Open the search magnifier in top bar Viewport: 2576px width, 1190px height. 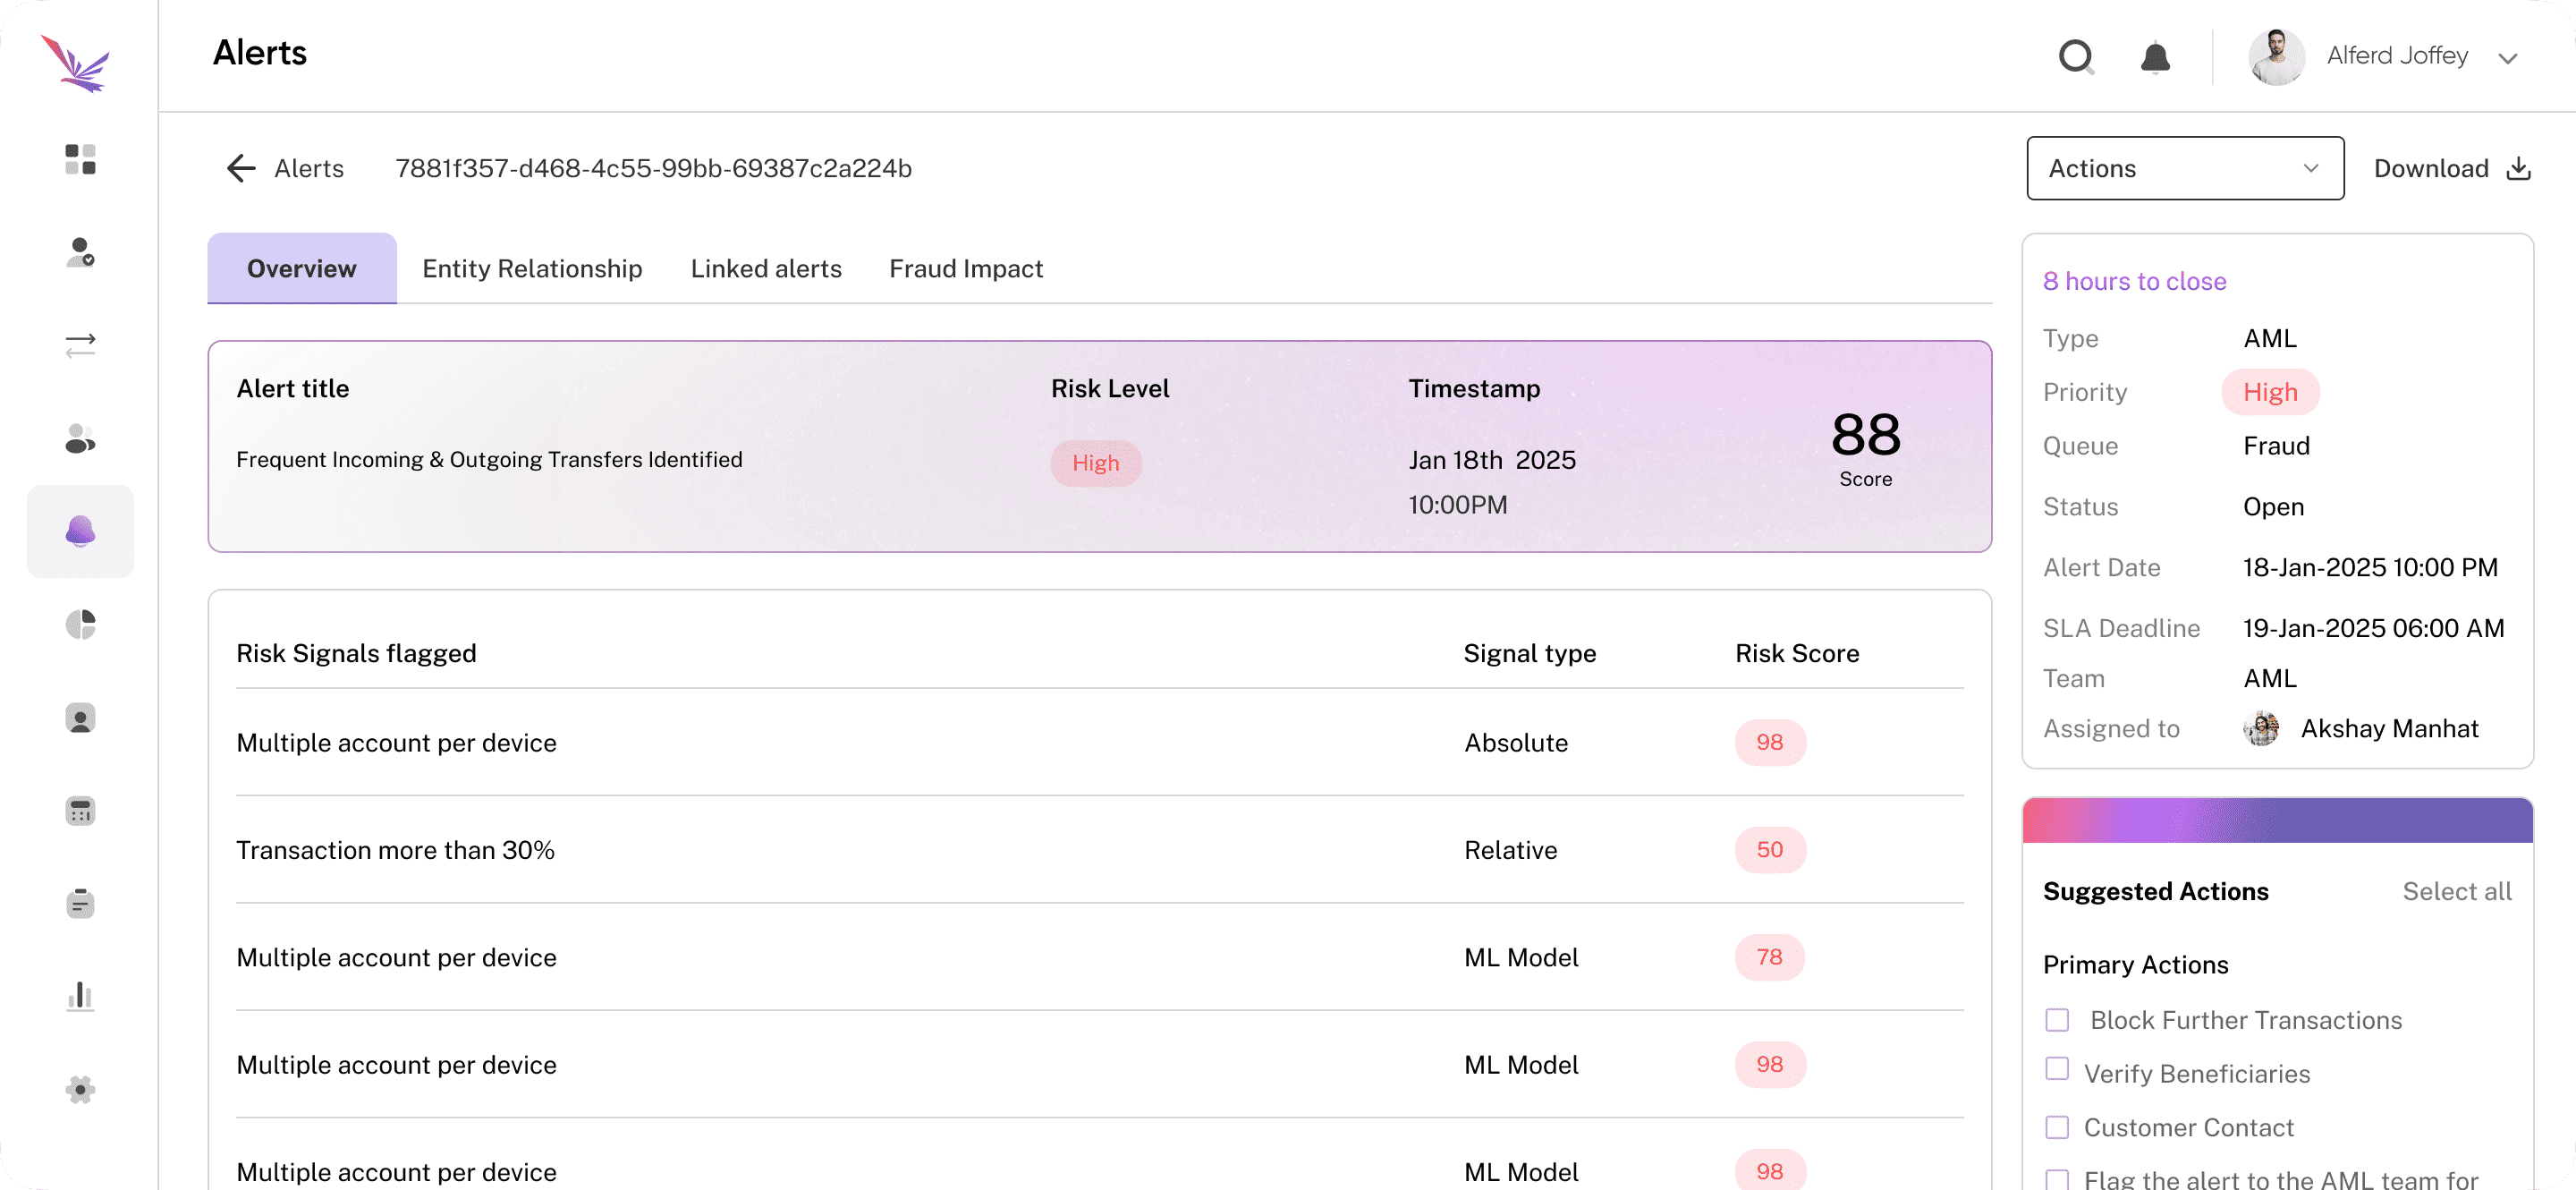coord(2076,57)
